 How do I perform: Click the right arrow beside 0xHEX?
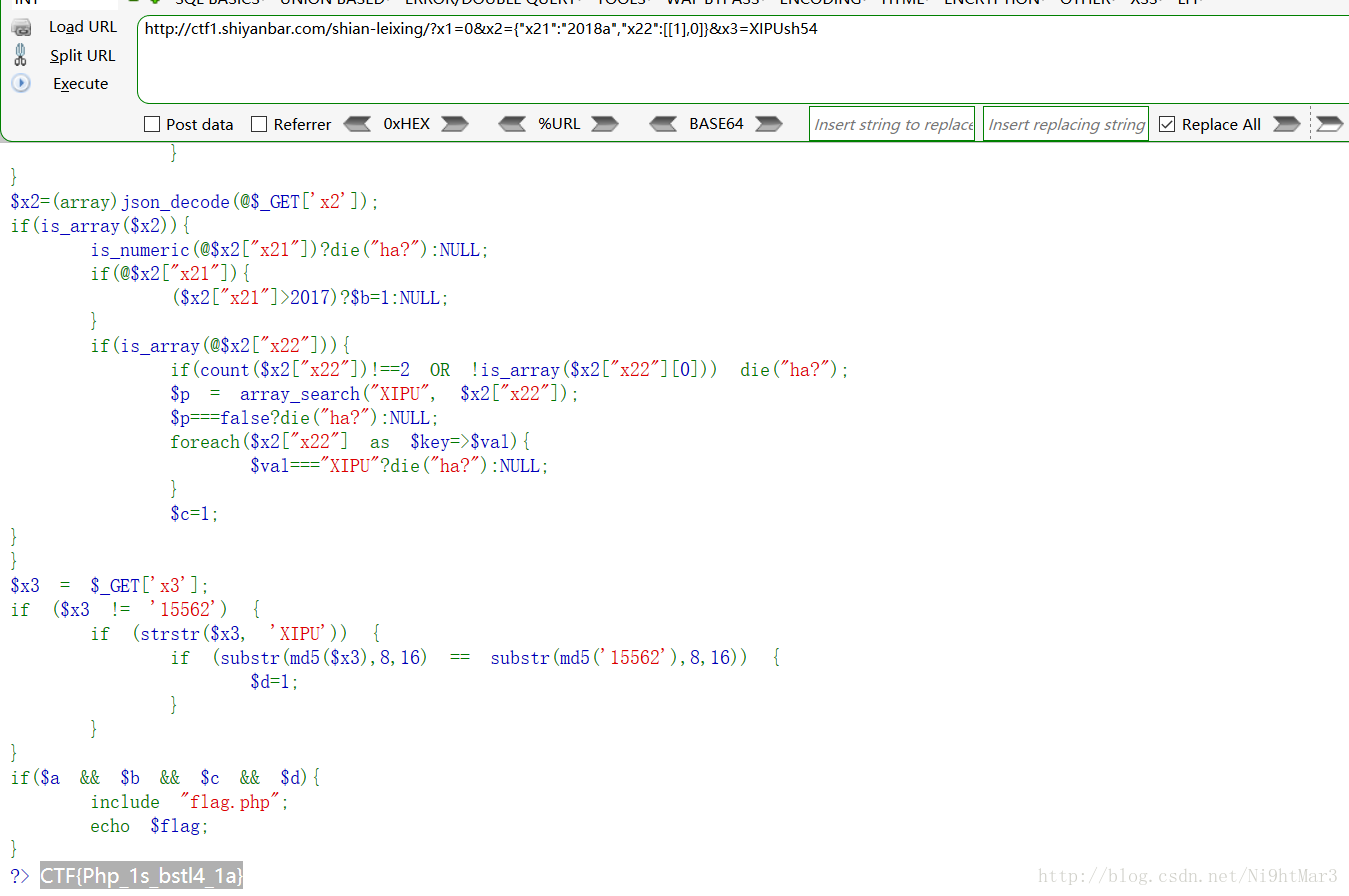pos(455,124)
